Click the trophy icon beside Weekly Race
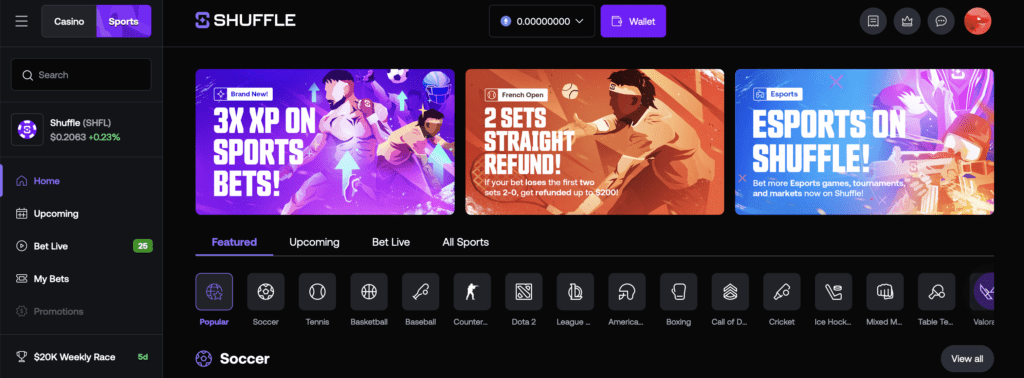This screenshot has height=378, width=1024. pyautogui.click(x=22, y=357)
